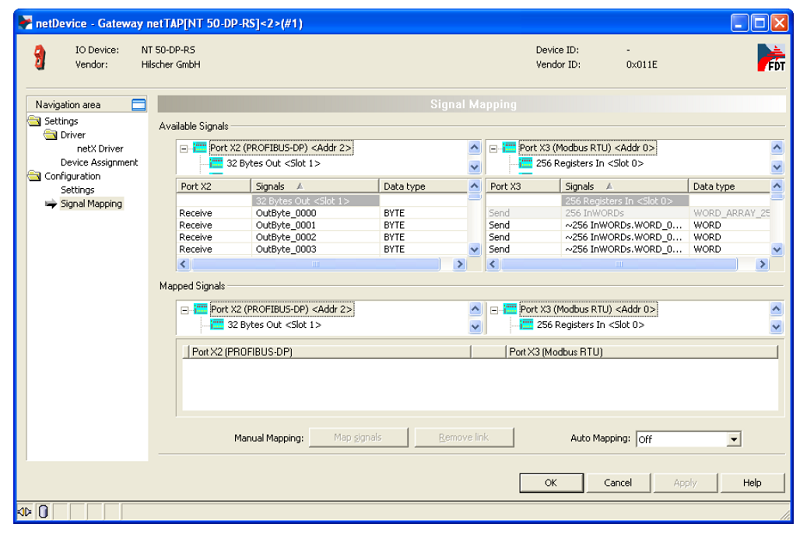Viewport: 800px width, 534px height.
Task: Open Device Assignment in navigation tree
Action: click(x=99, y=162)
